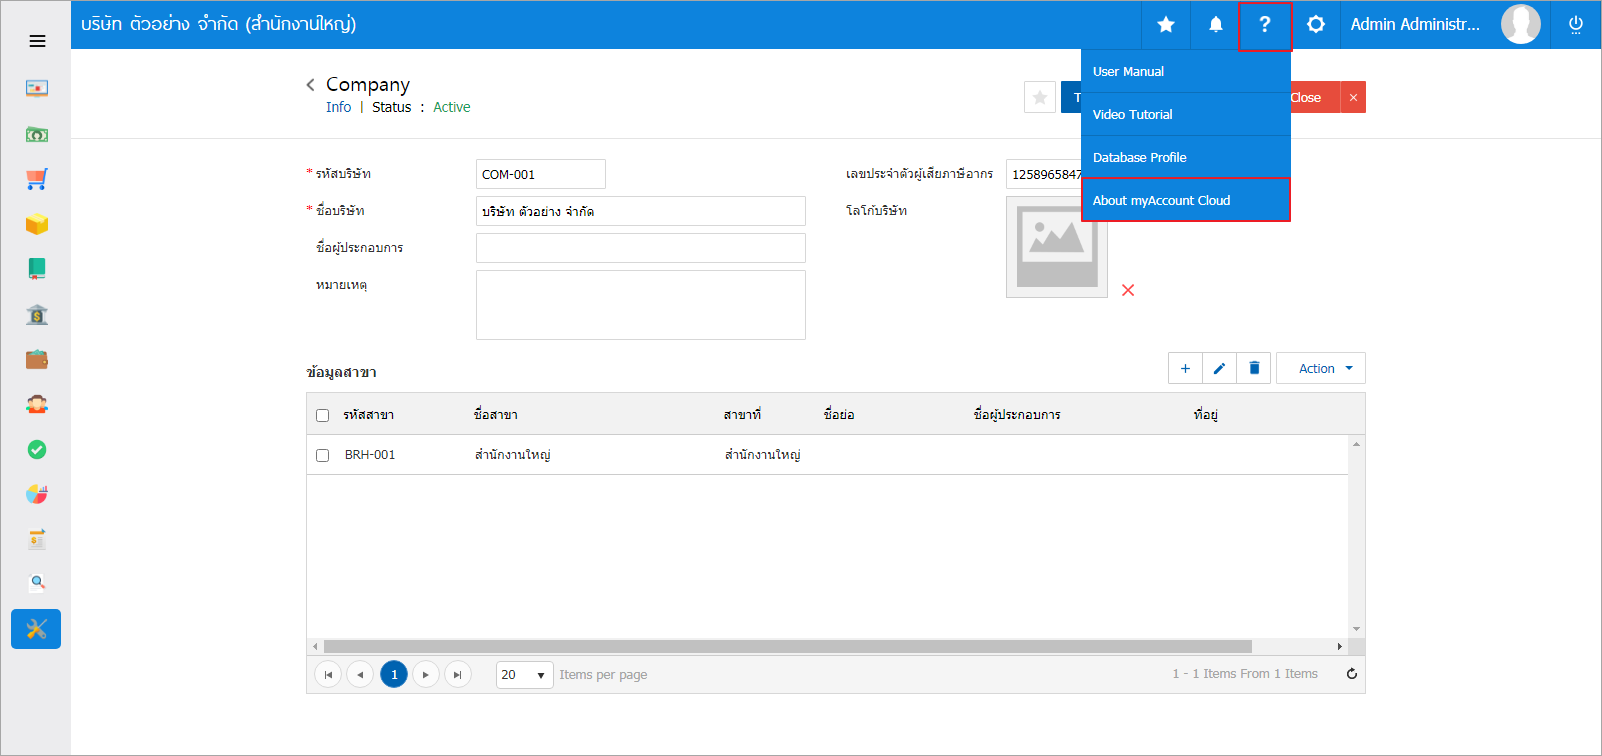
Task: Open the document with arrow module
Action: tap(37, 539)
